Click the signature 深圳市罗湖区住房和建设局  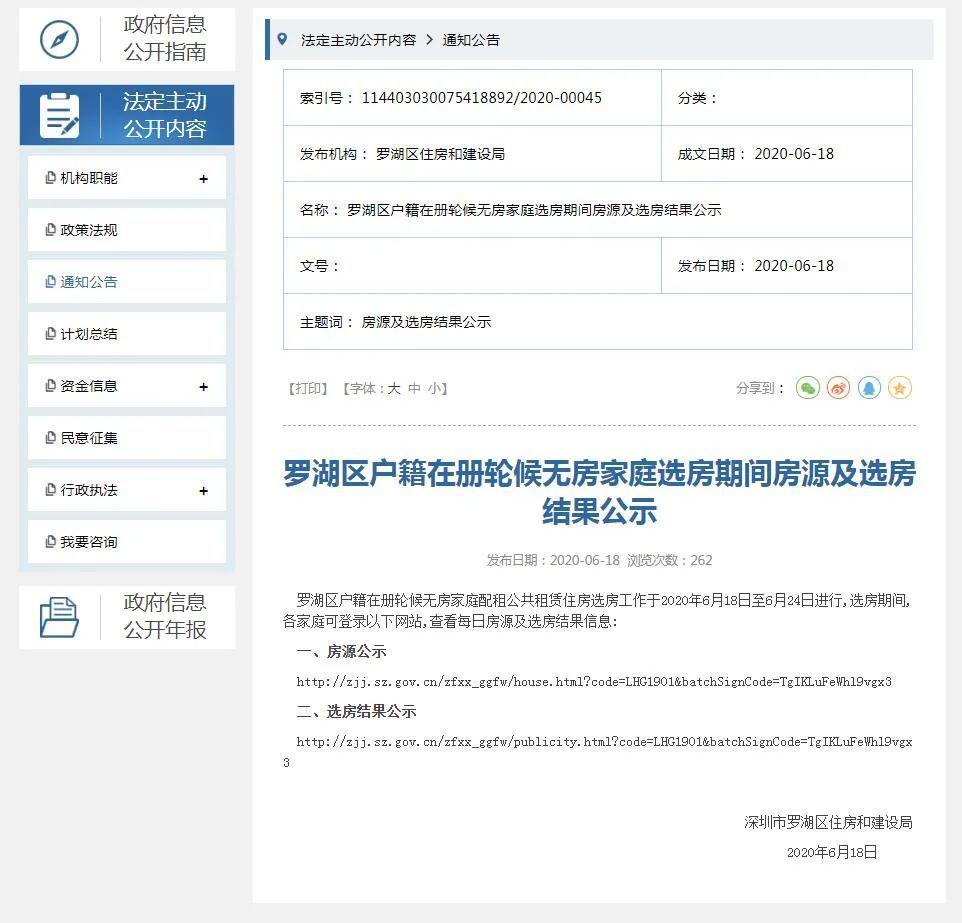click(828, 822)
